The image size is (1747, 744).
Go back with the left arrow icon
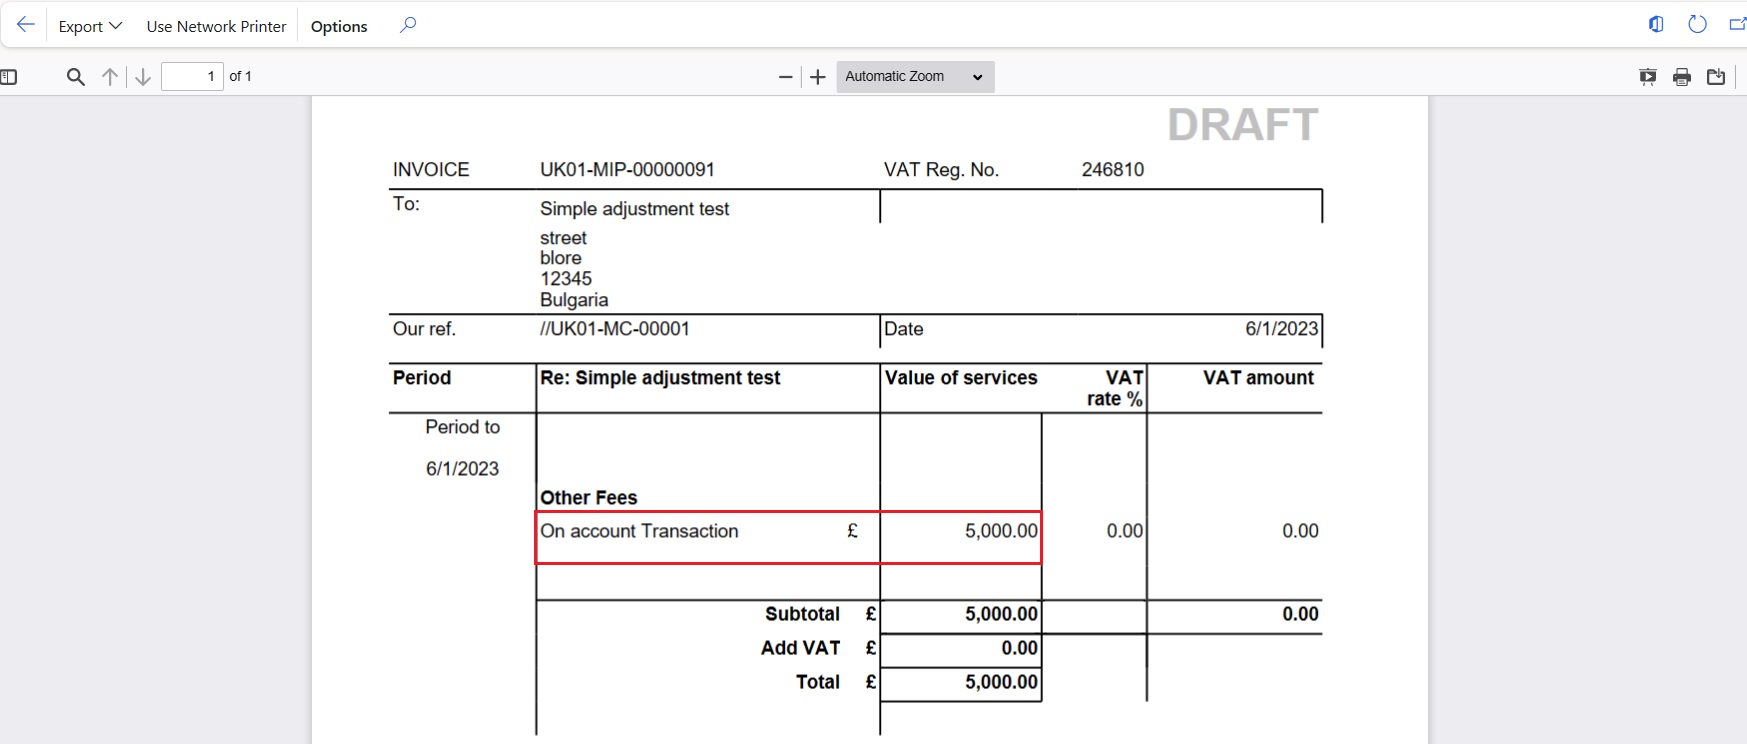25,25
